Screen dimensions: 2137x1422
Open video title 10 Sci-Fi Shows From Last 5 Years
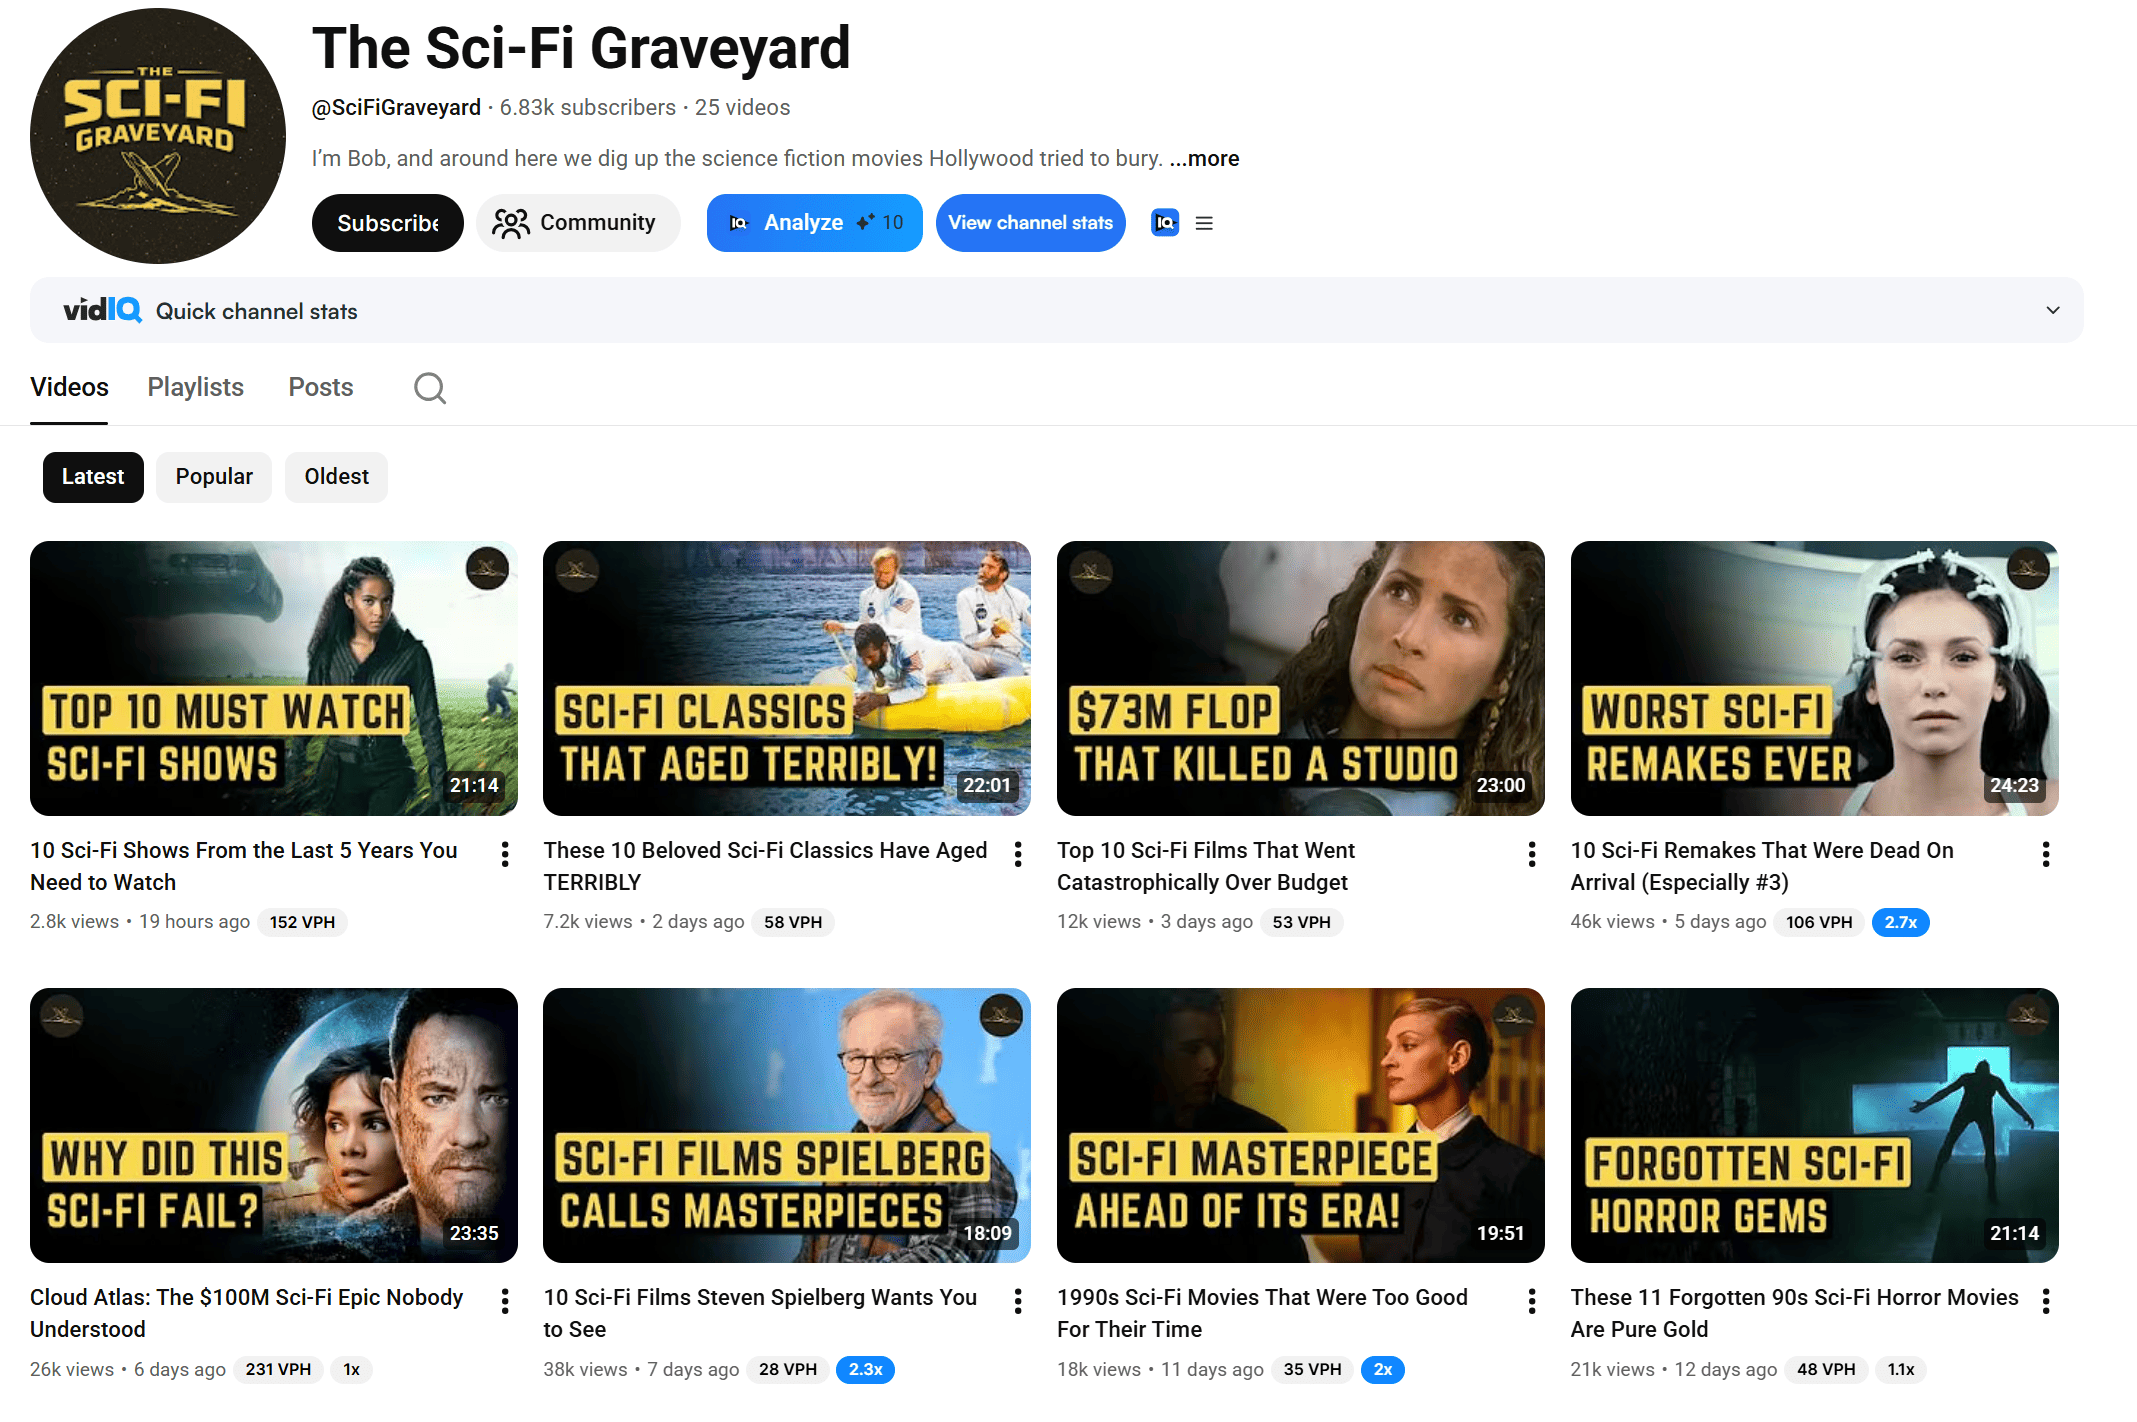click(244, 866)
